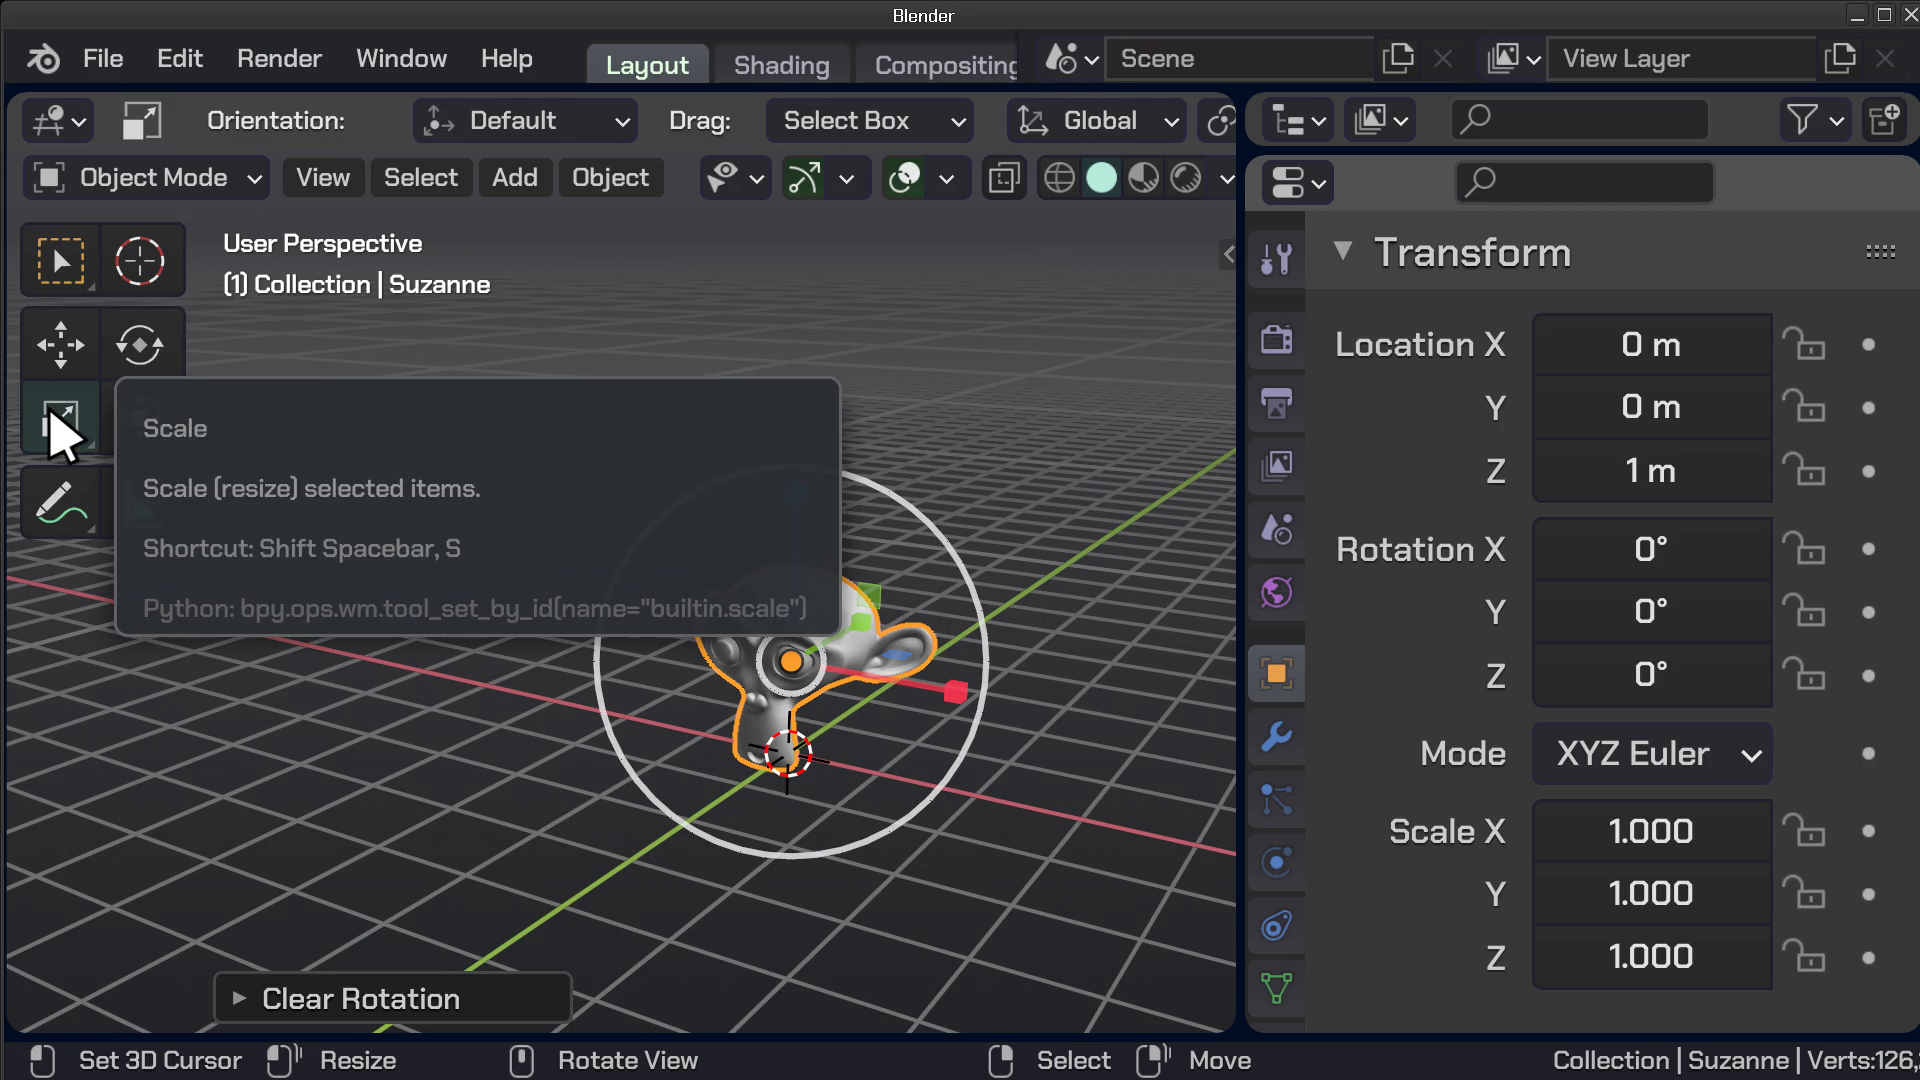This screenshot has width=1920, height=1080.
Task: Click the properties search field
Action: [x=1585, y=182]
